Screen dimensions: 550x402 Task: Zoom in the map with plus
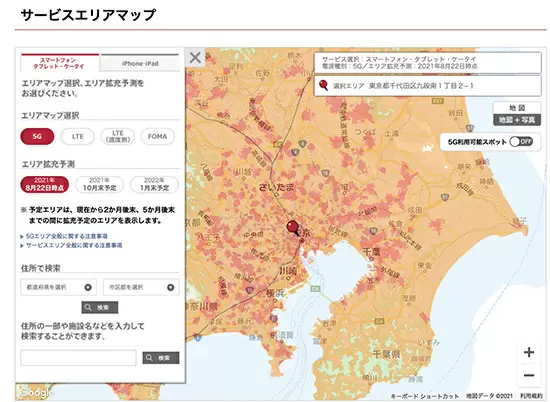click(x=529, y=352)
